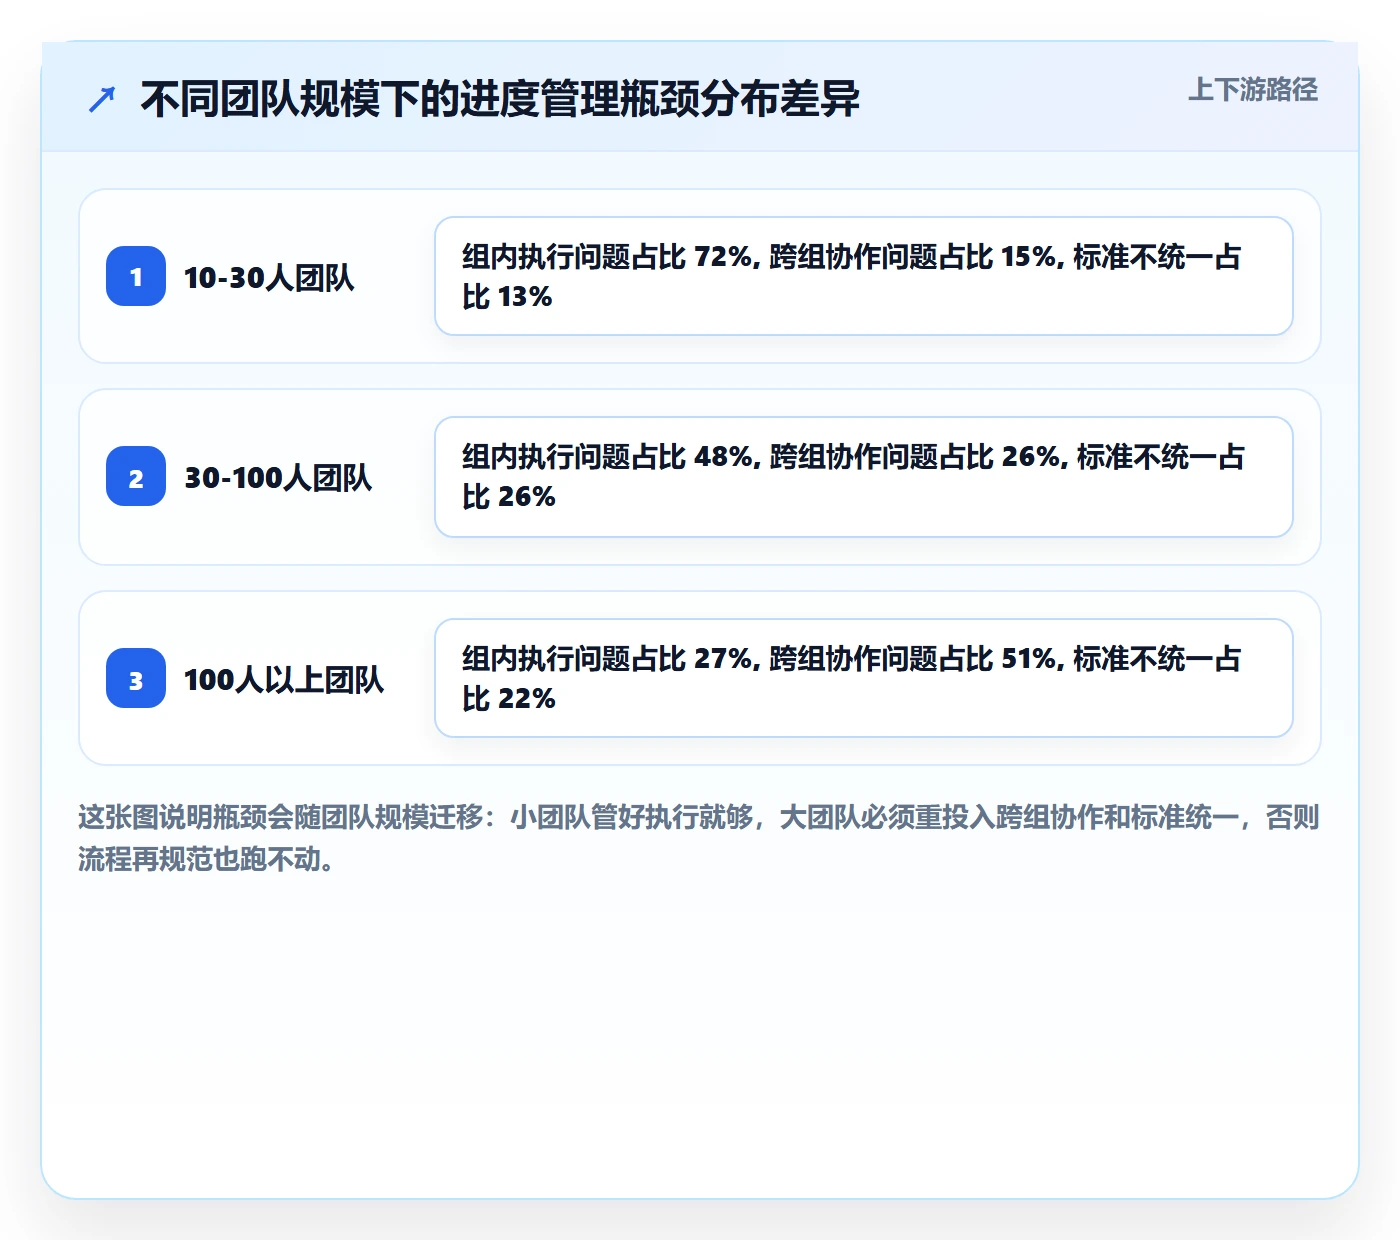Click the 上下游路径 label in the header
The width and height of the screenshot is (1400, 1240).
[x=1252, y=90]
